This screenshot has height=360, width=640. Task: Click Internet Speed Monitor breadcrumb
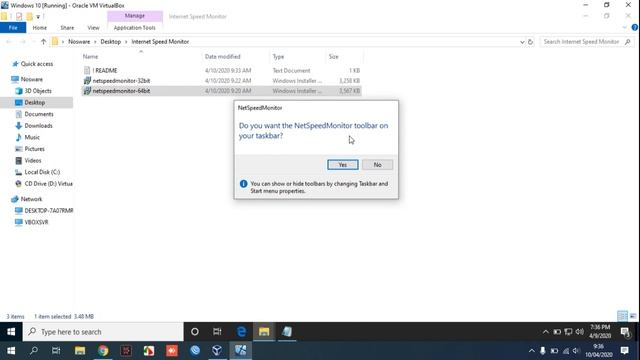pos(160,42)
